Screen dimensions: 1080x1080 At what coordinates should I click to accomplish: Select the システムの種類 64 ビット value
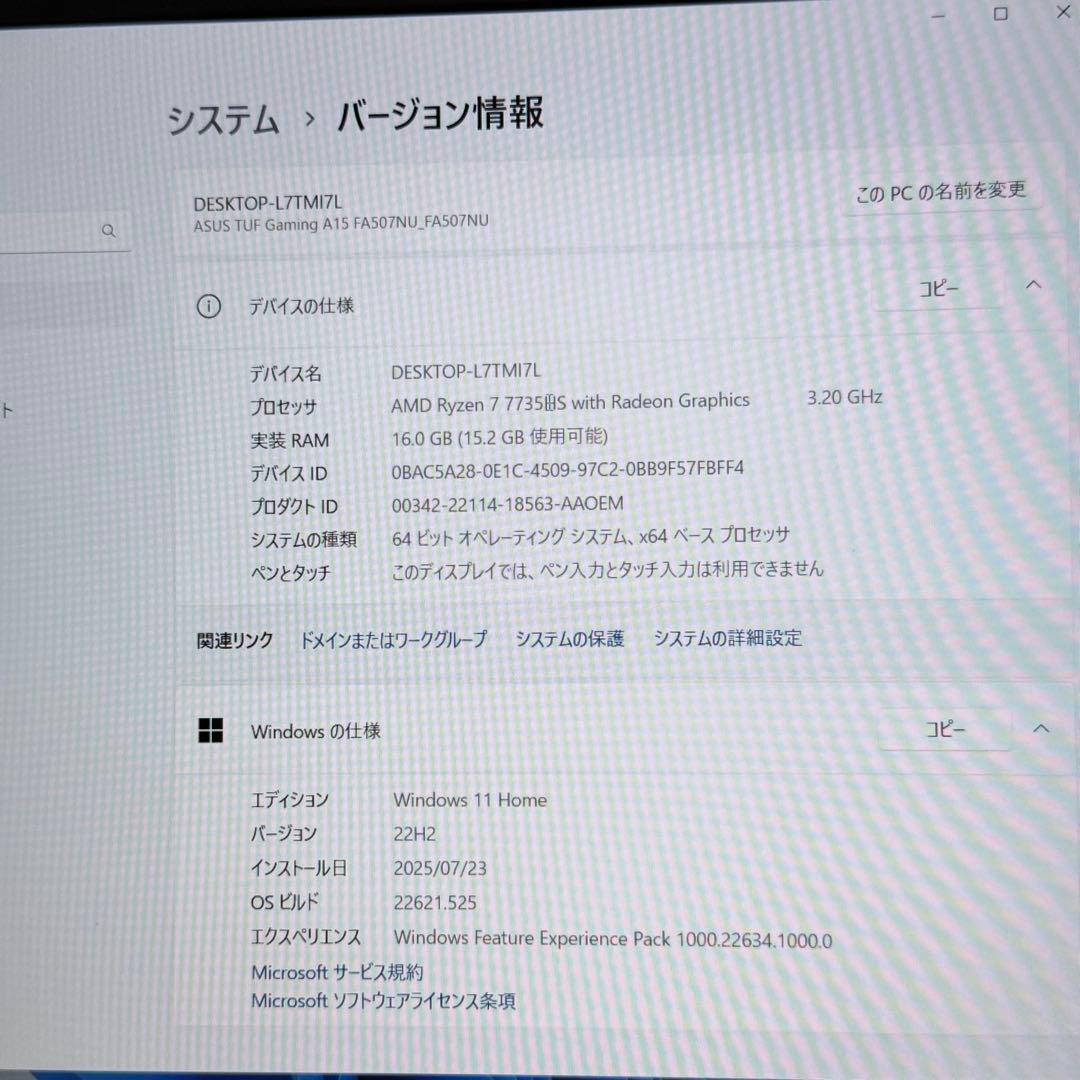click(590, 537)
